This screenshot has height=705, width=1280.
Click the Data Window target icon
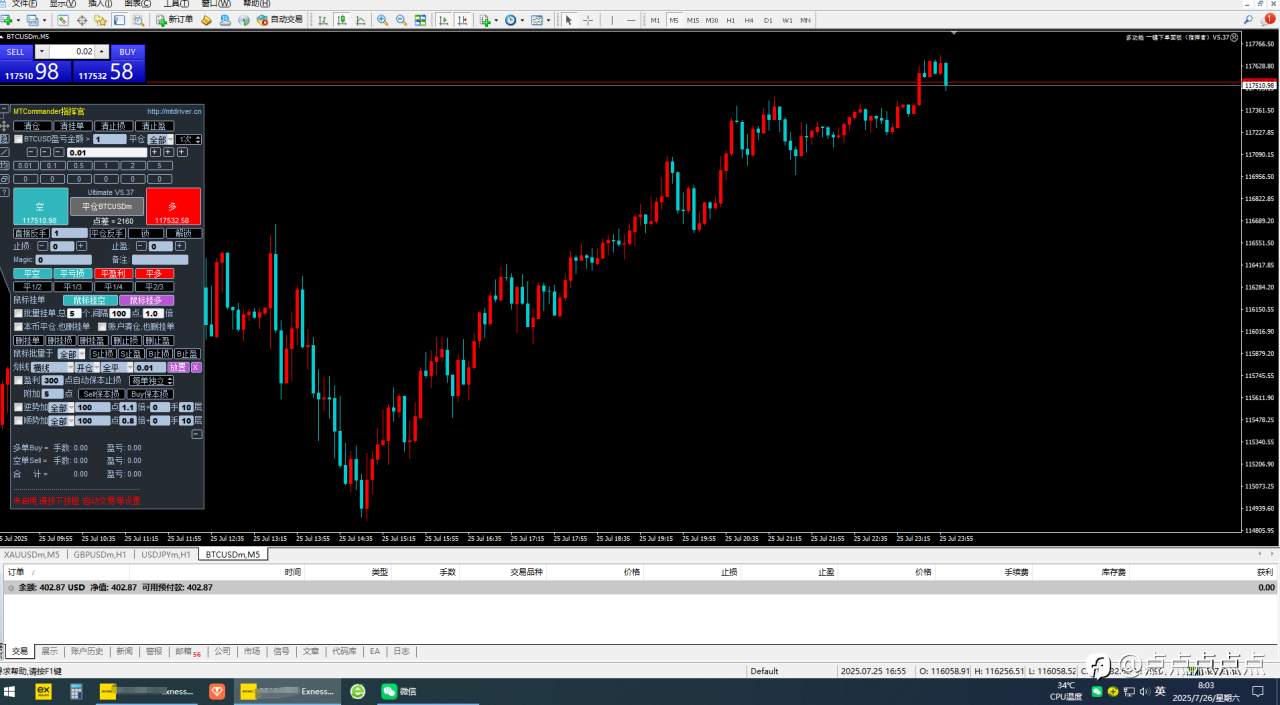click(x=82, y=20)
